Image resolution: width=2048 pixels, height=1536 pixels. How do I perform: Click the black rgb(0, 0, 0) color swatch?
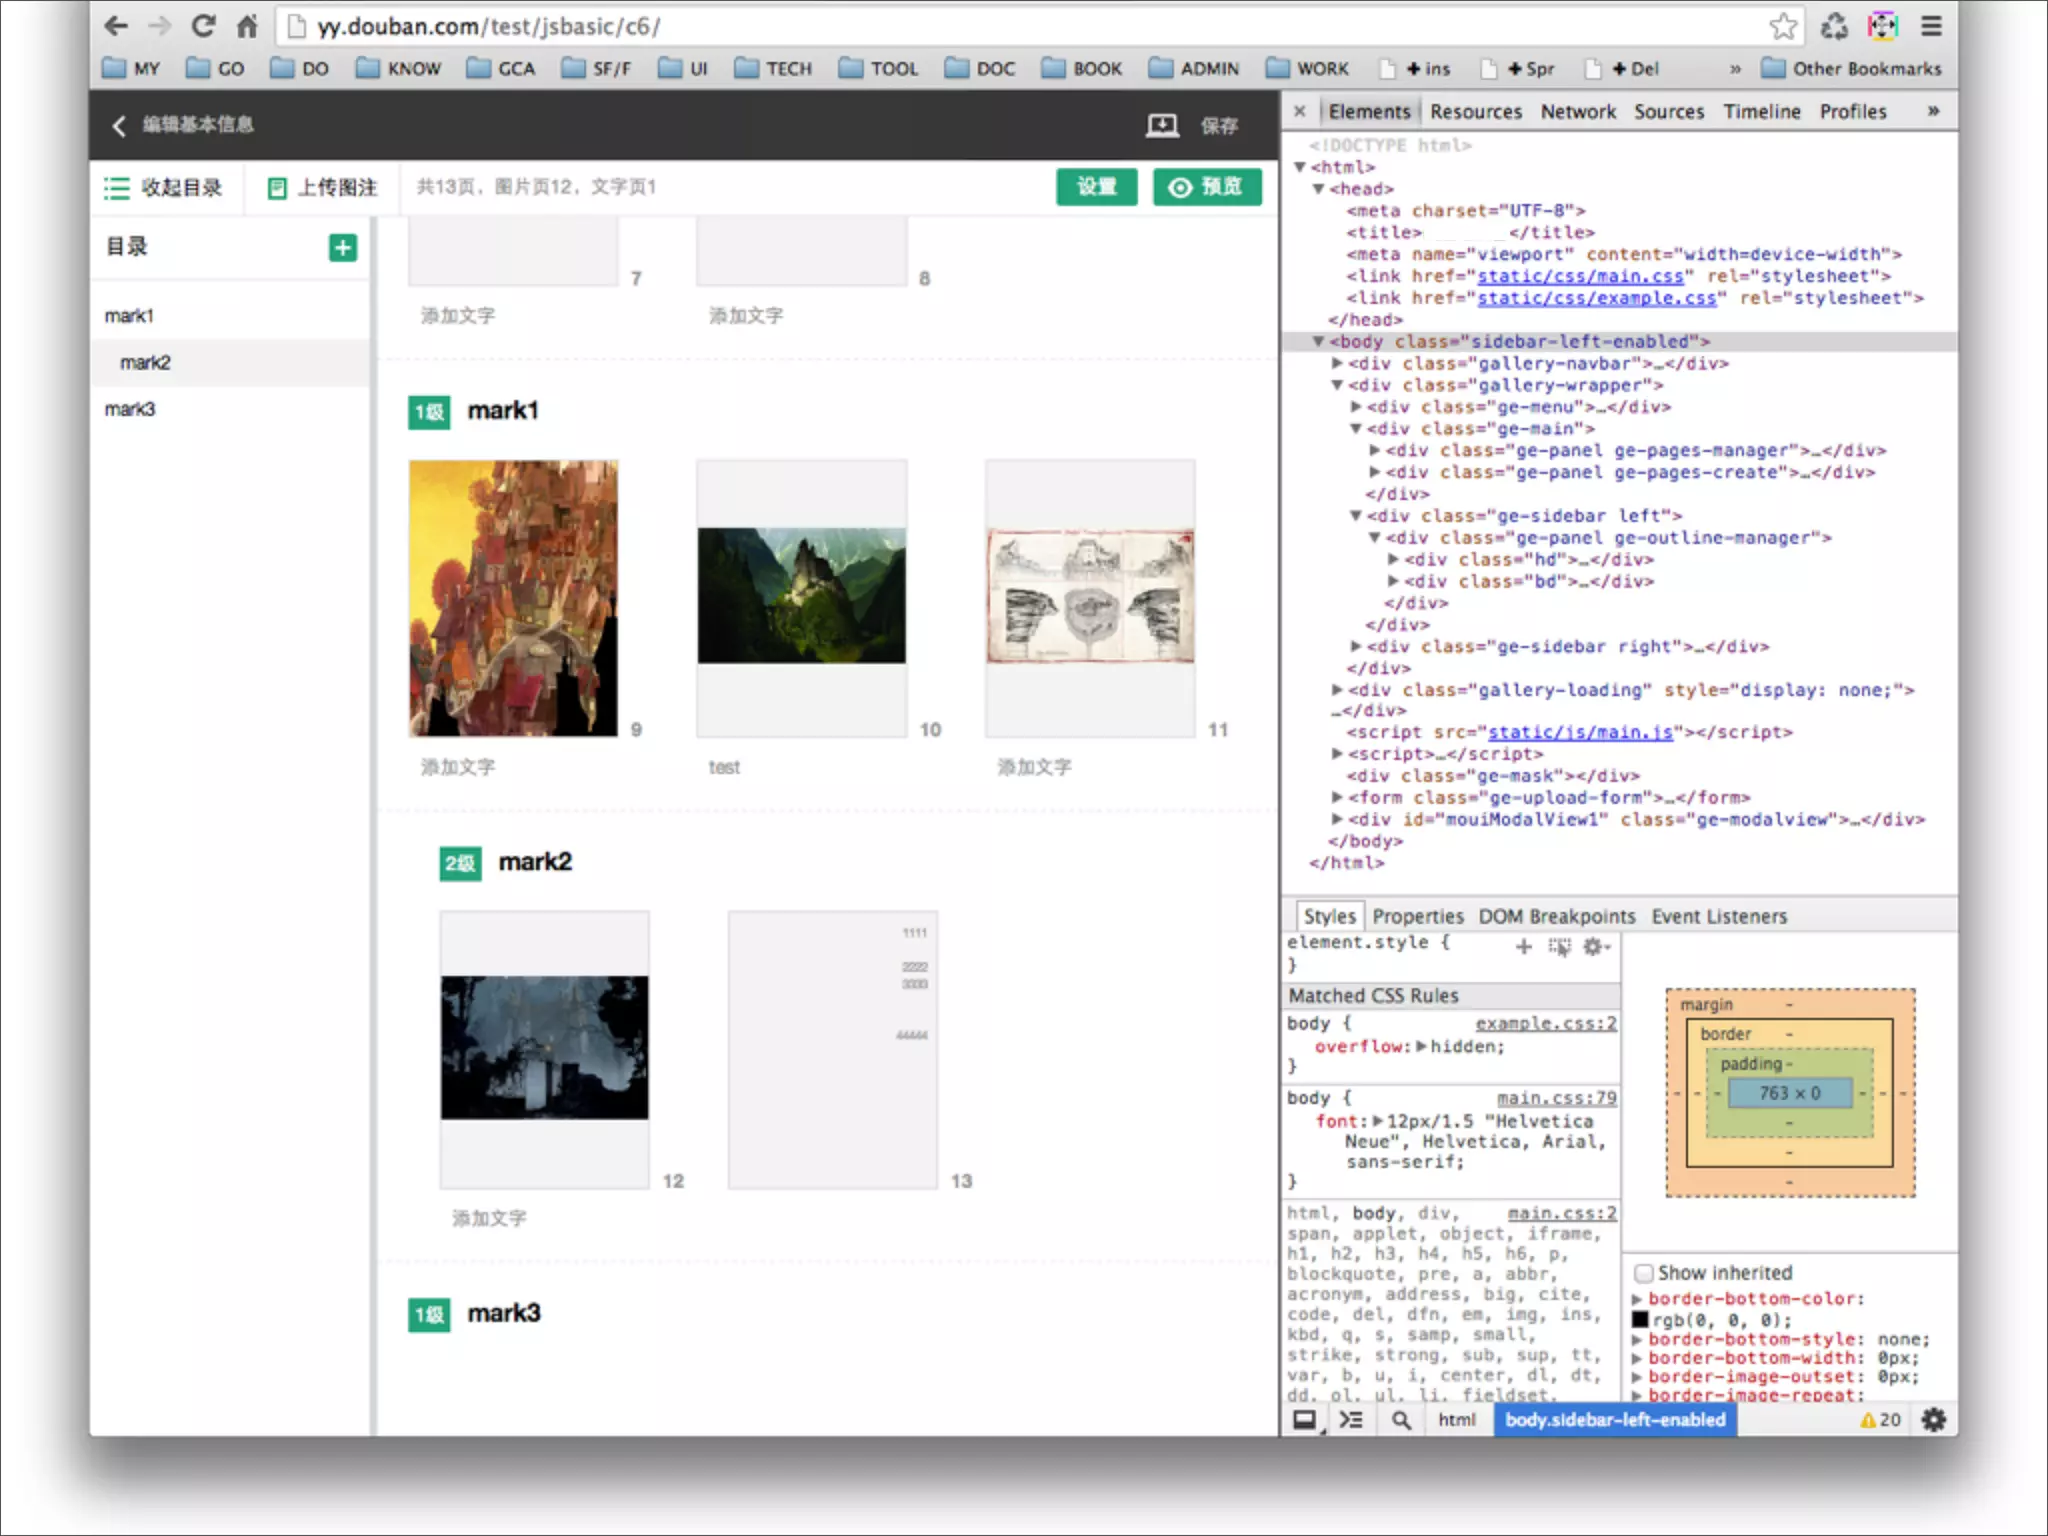coord(1640,1320)
